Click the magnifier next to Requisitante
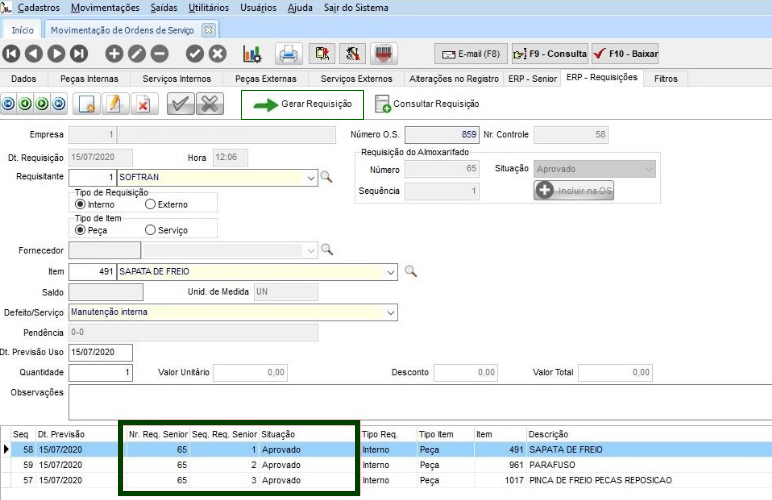Screen dimensions: 772x500 (326, 177)
